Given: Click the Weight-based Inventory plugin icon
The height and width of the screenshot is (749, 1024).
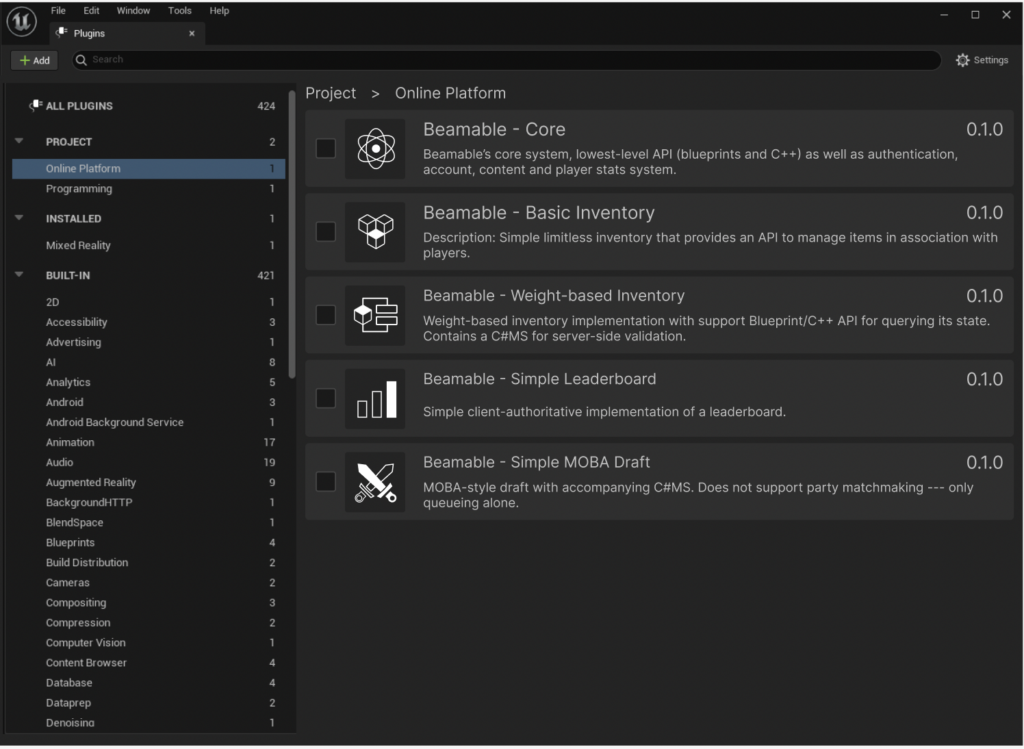Looking at the screenshot, I should [375, 315].
